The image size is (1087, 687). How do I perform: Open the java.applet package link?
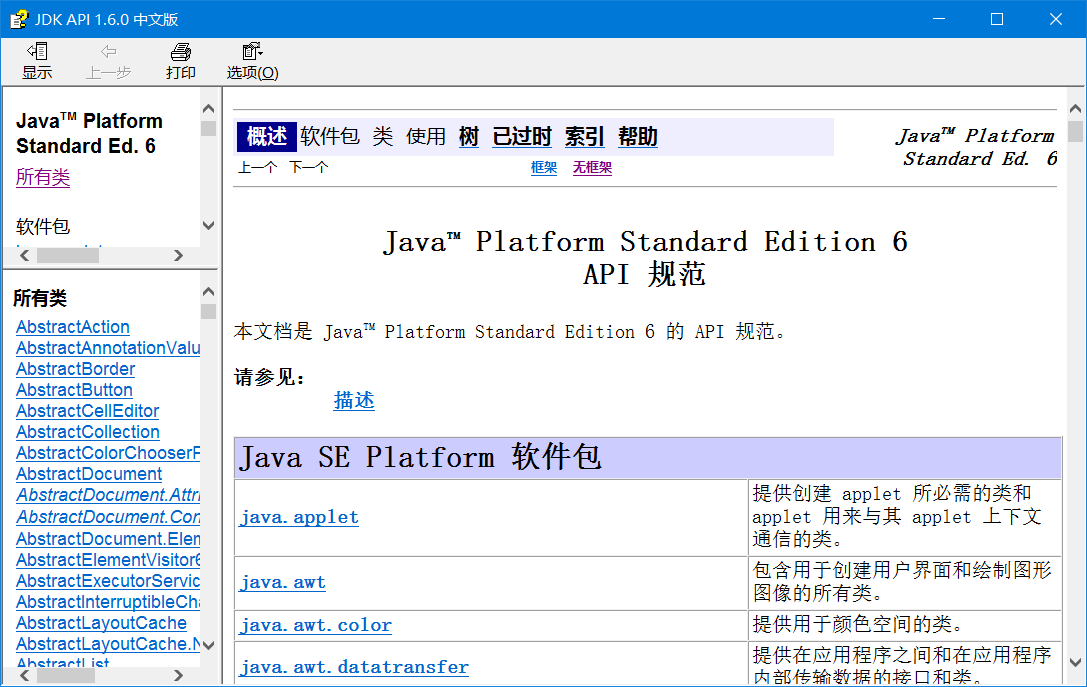(x=299, y=518)
